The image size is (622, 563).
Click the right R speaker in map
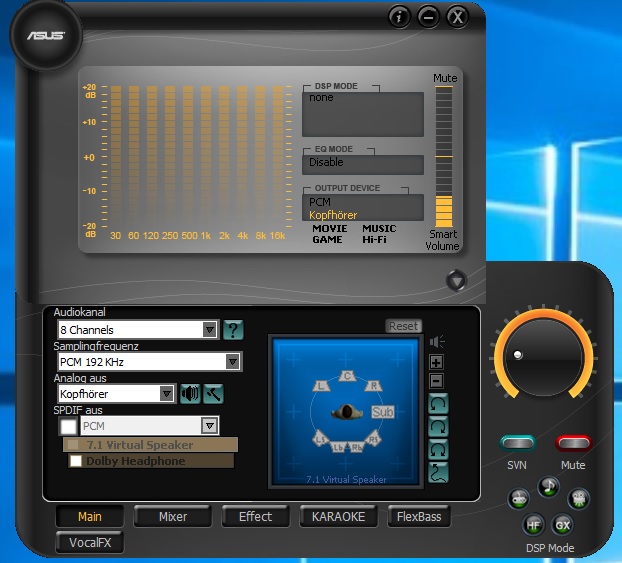tap(373, 385)
